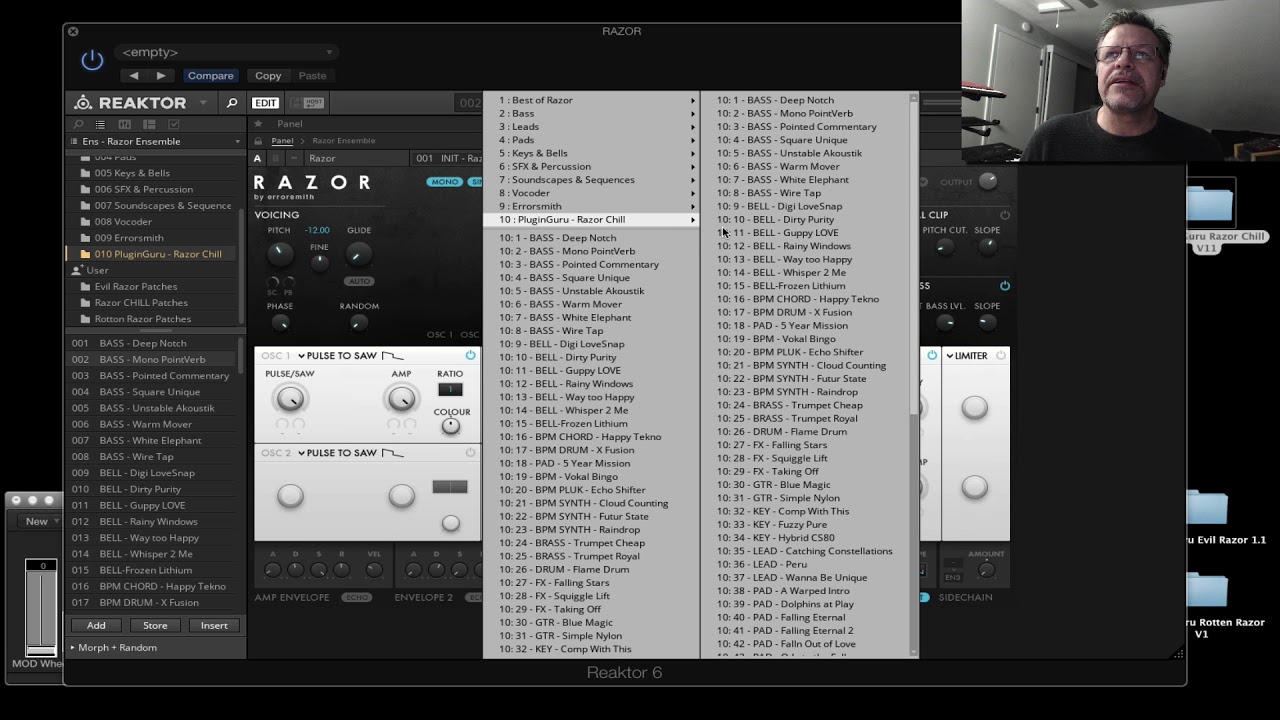Click the Compare button
Viewport: 1280px width, 720px height.
211,76
